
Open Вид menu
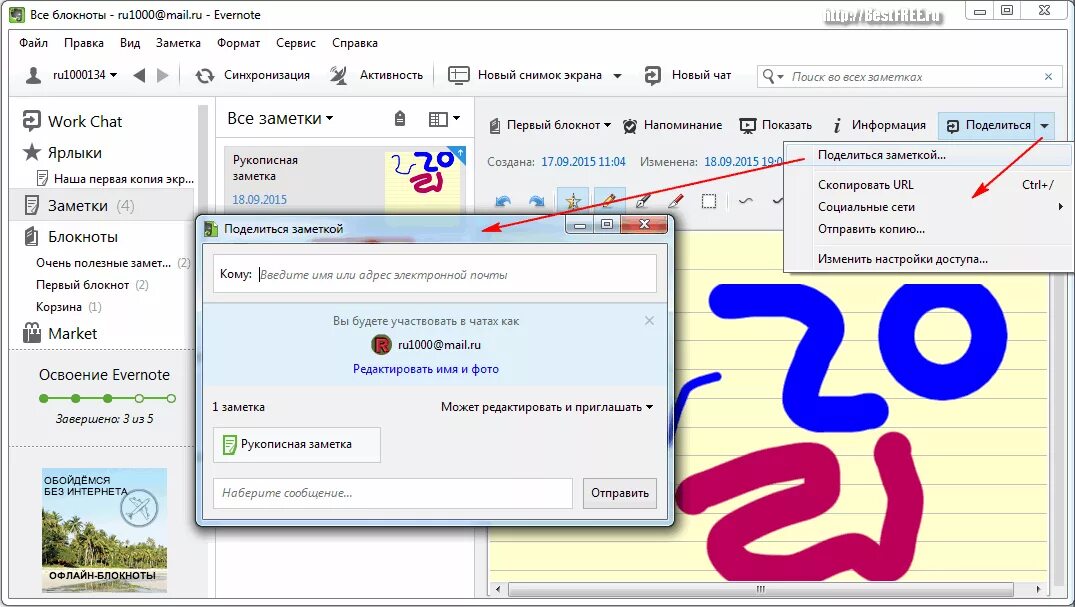pyautogui.click(x=130, y=43)
